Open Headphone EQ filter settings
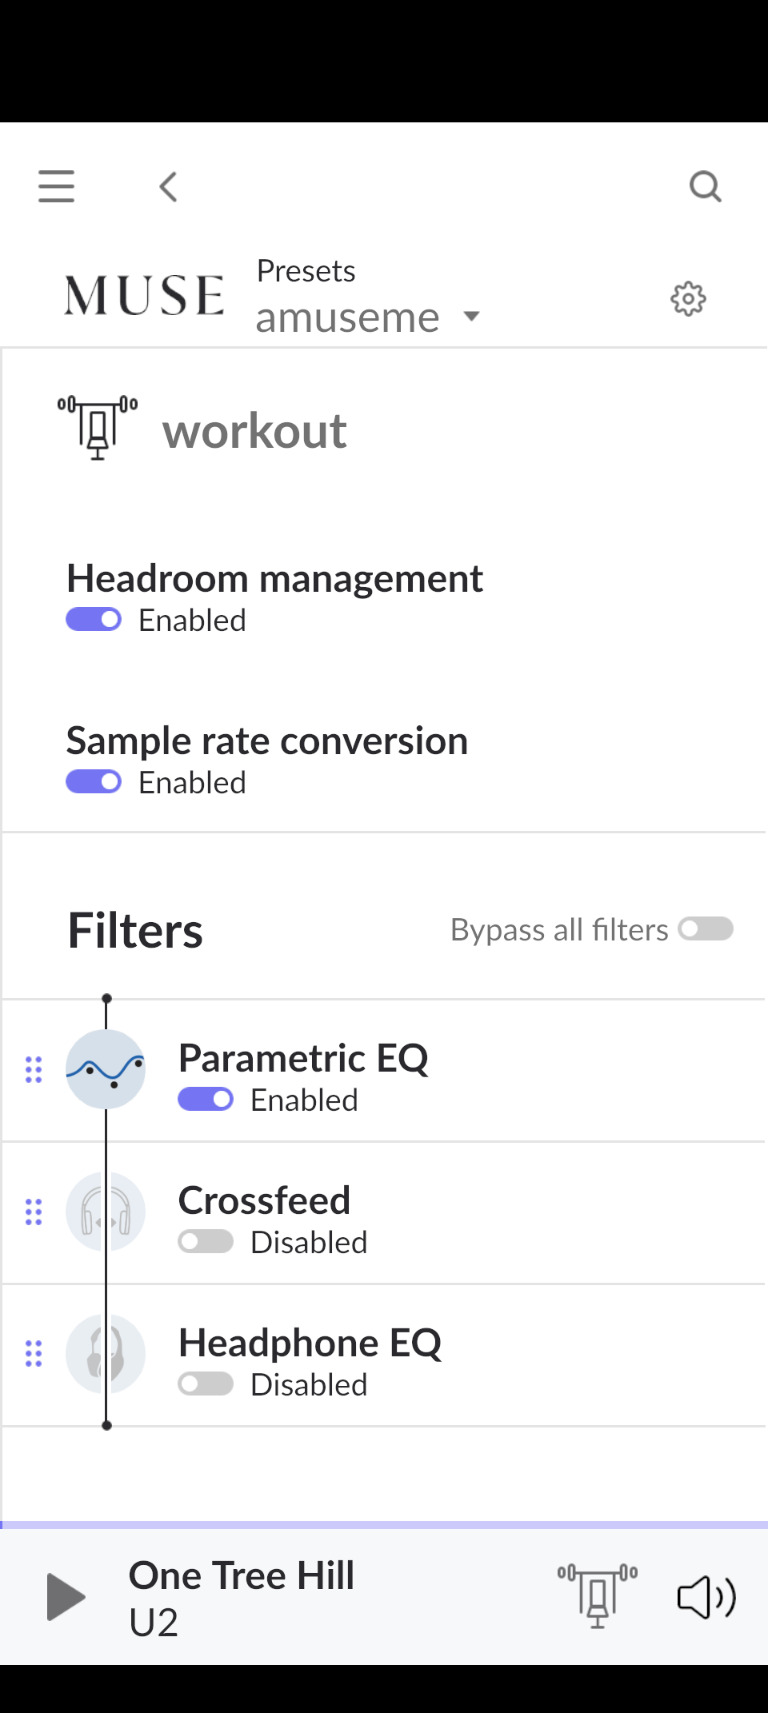The height and width of the screenshot is (1713, 768). [x=384, y=1355]
